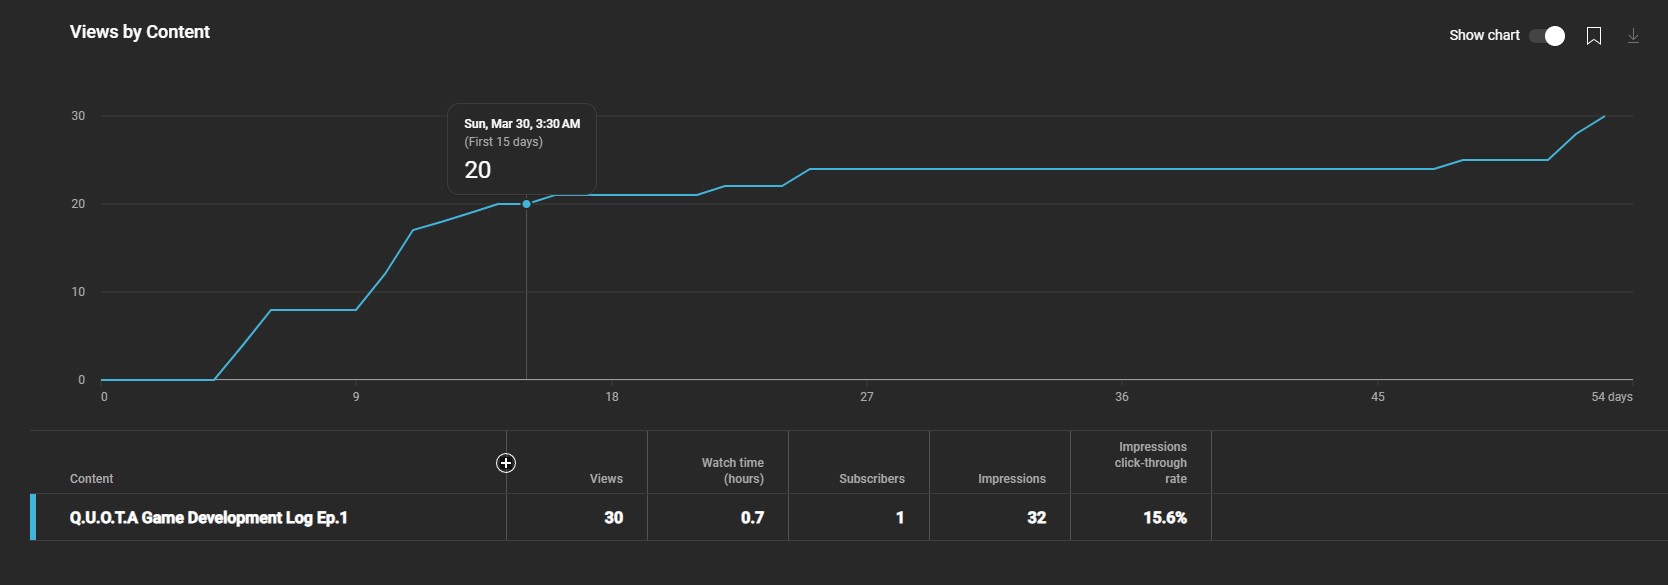Viewport: 1668px width, 585px height.
Task: Click the watch time value 0.7
Action: coord(752,518)
